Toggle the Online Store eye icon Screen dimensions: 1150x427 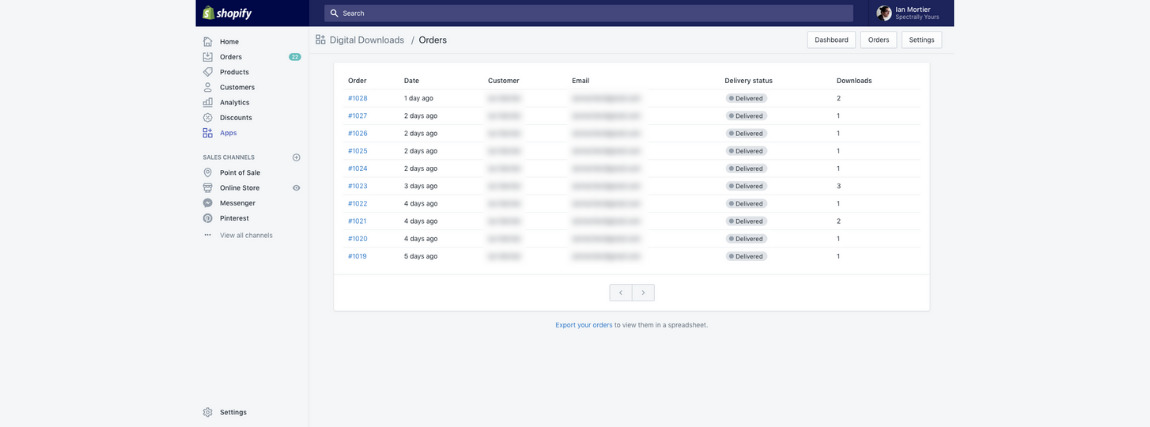[296, 188]
